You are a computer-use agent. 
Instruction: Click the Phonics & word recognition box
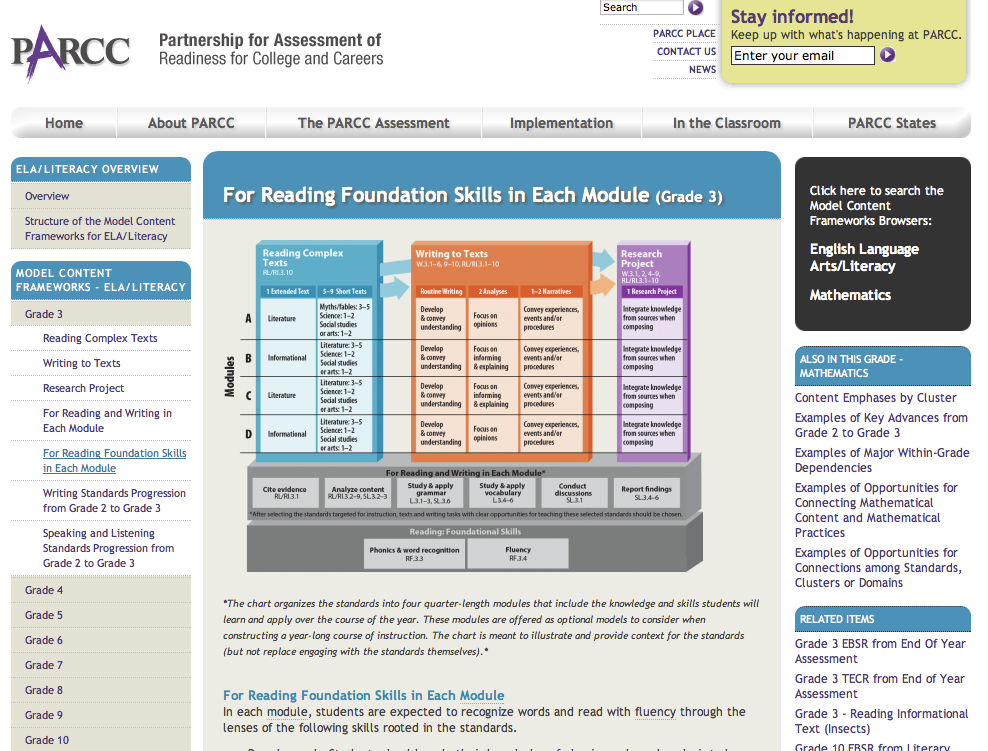coord(414,554)
